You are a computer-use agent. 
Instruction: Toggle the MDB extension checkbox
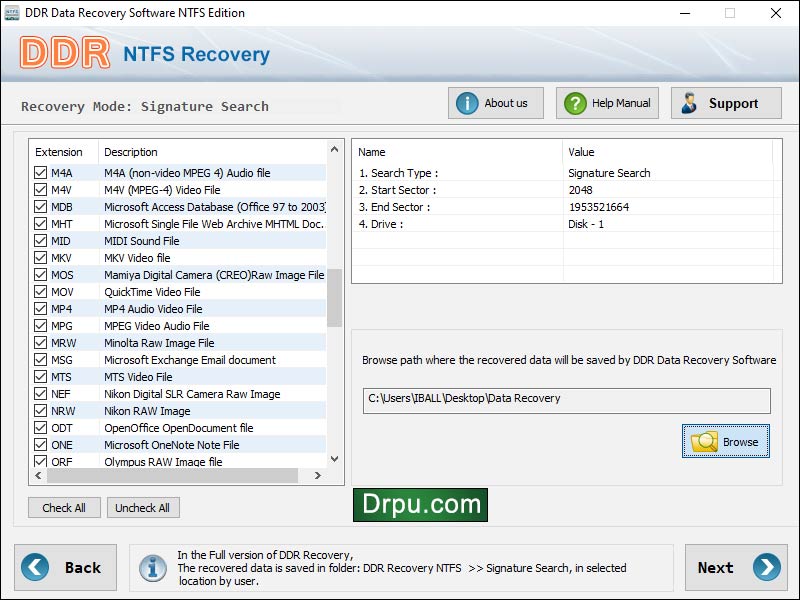(x=40, y=207)
